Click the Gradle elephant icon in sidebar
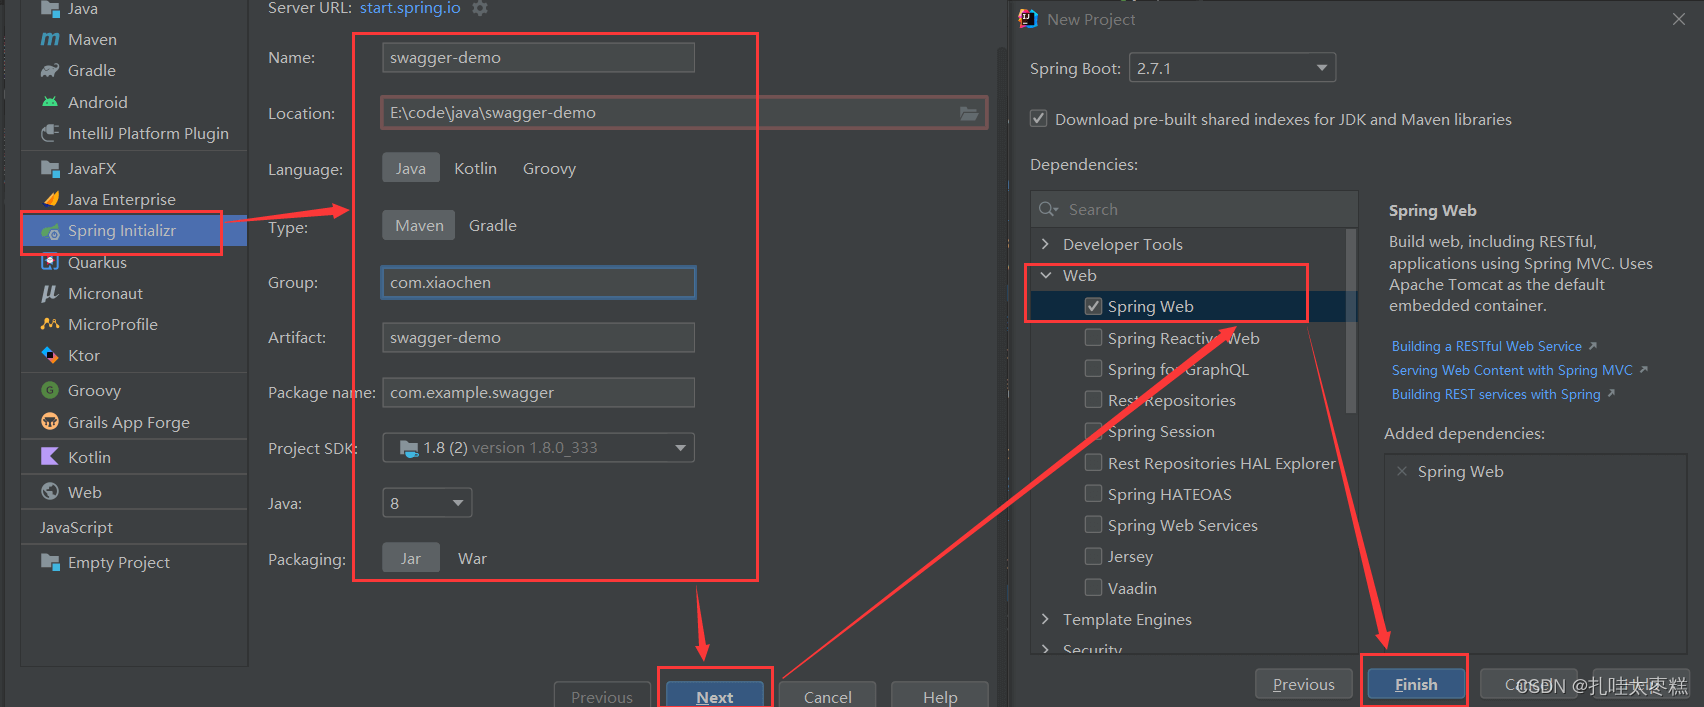Image resolution: width=1704 pixels, height=707 pixels. coord(50,70)
